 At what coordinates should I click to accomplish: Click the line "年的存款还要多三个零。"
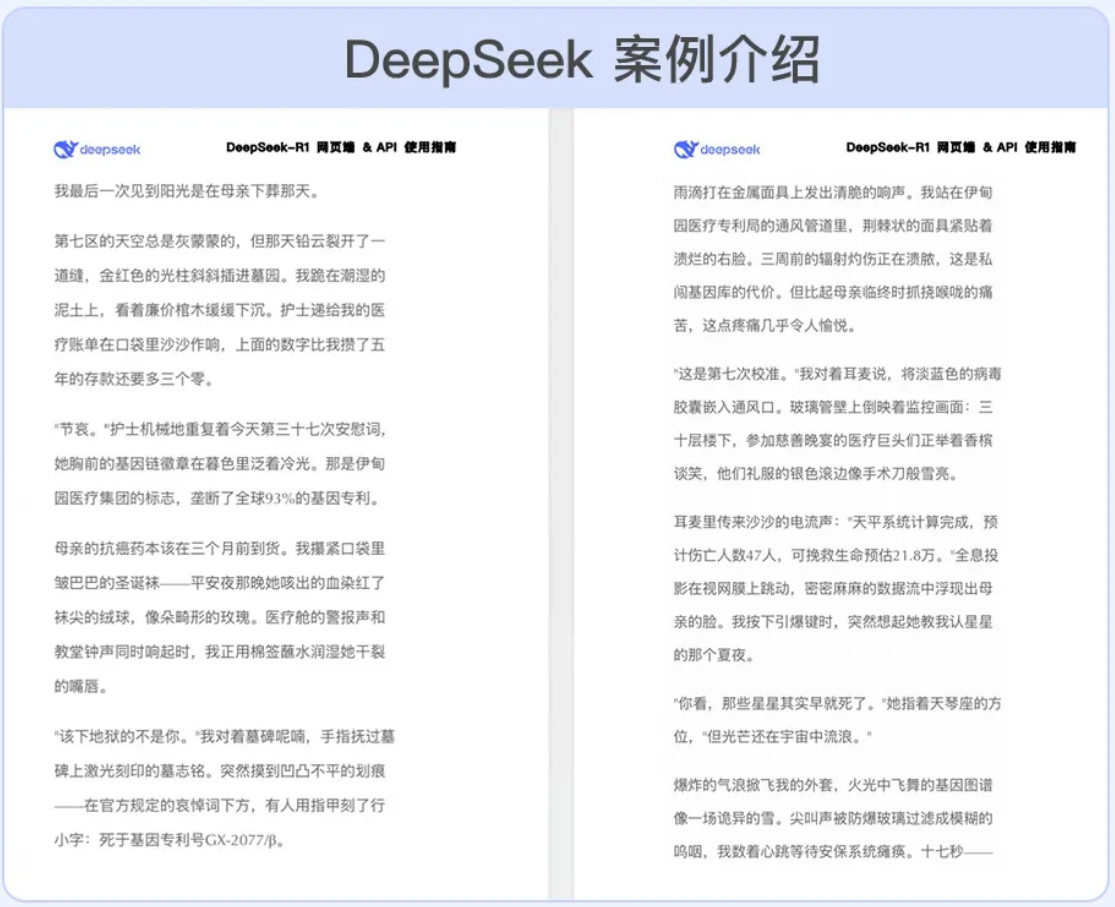[134, 378]
